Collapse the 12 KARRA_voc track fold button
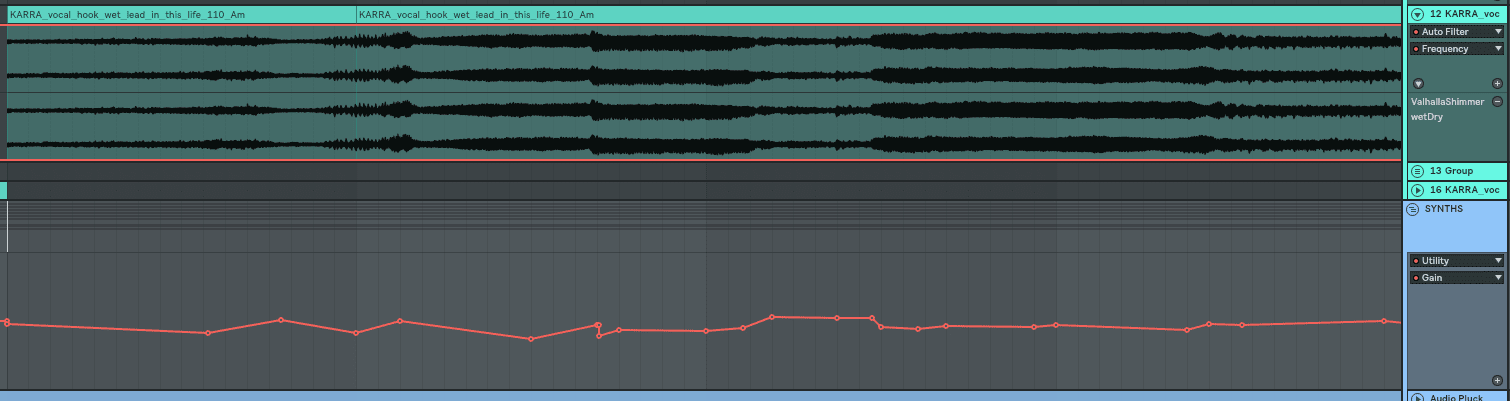This screenshot has width=1510, height=401. point(1417,14)
